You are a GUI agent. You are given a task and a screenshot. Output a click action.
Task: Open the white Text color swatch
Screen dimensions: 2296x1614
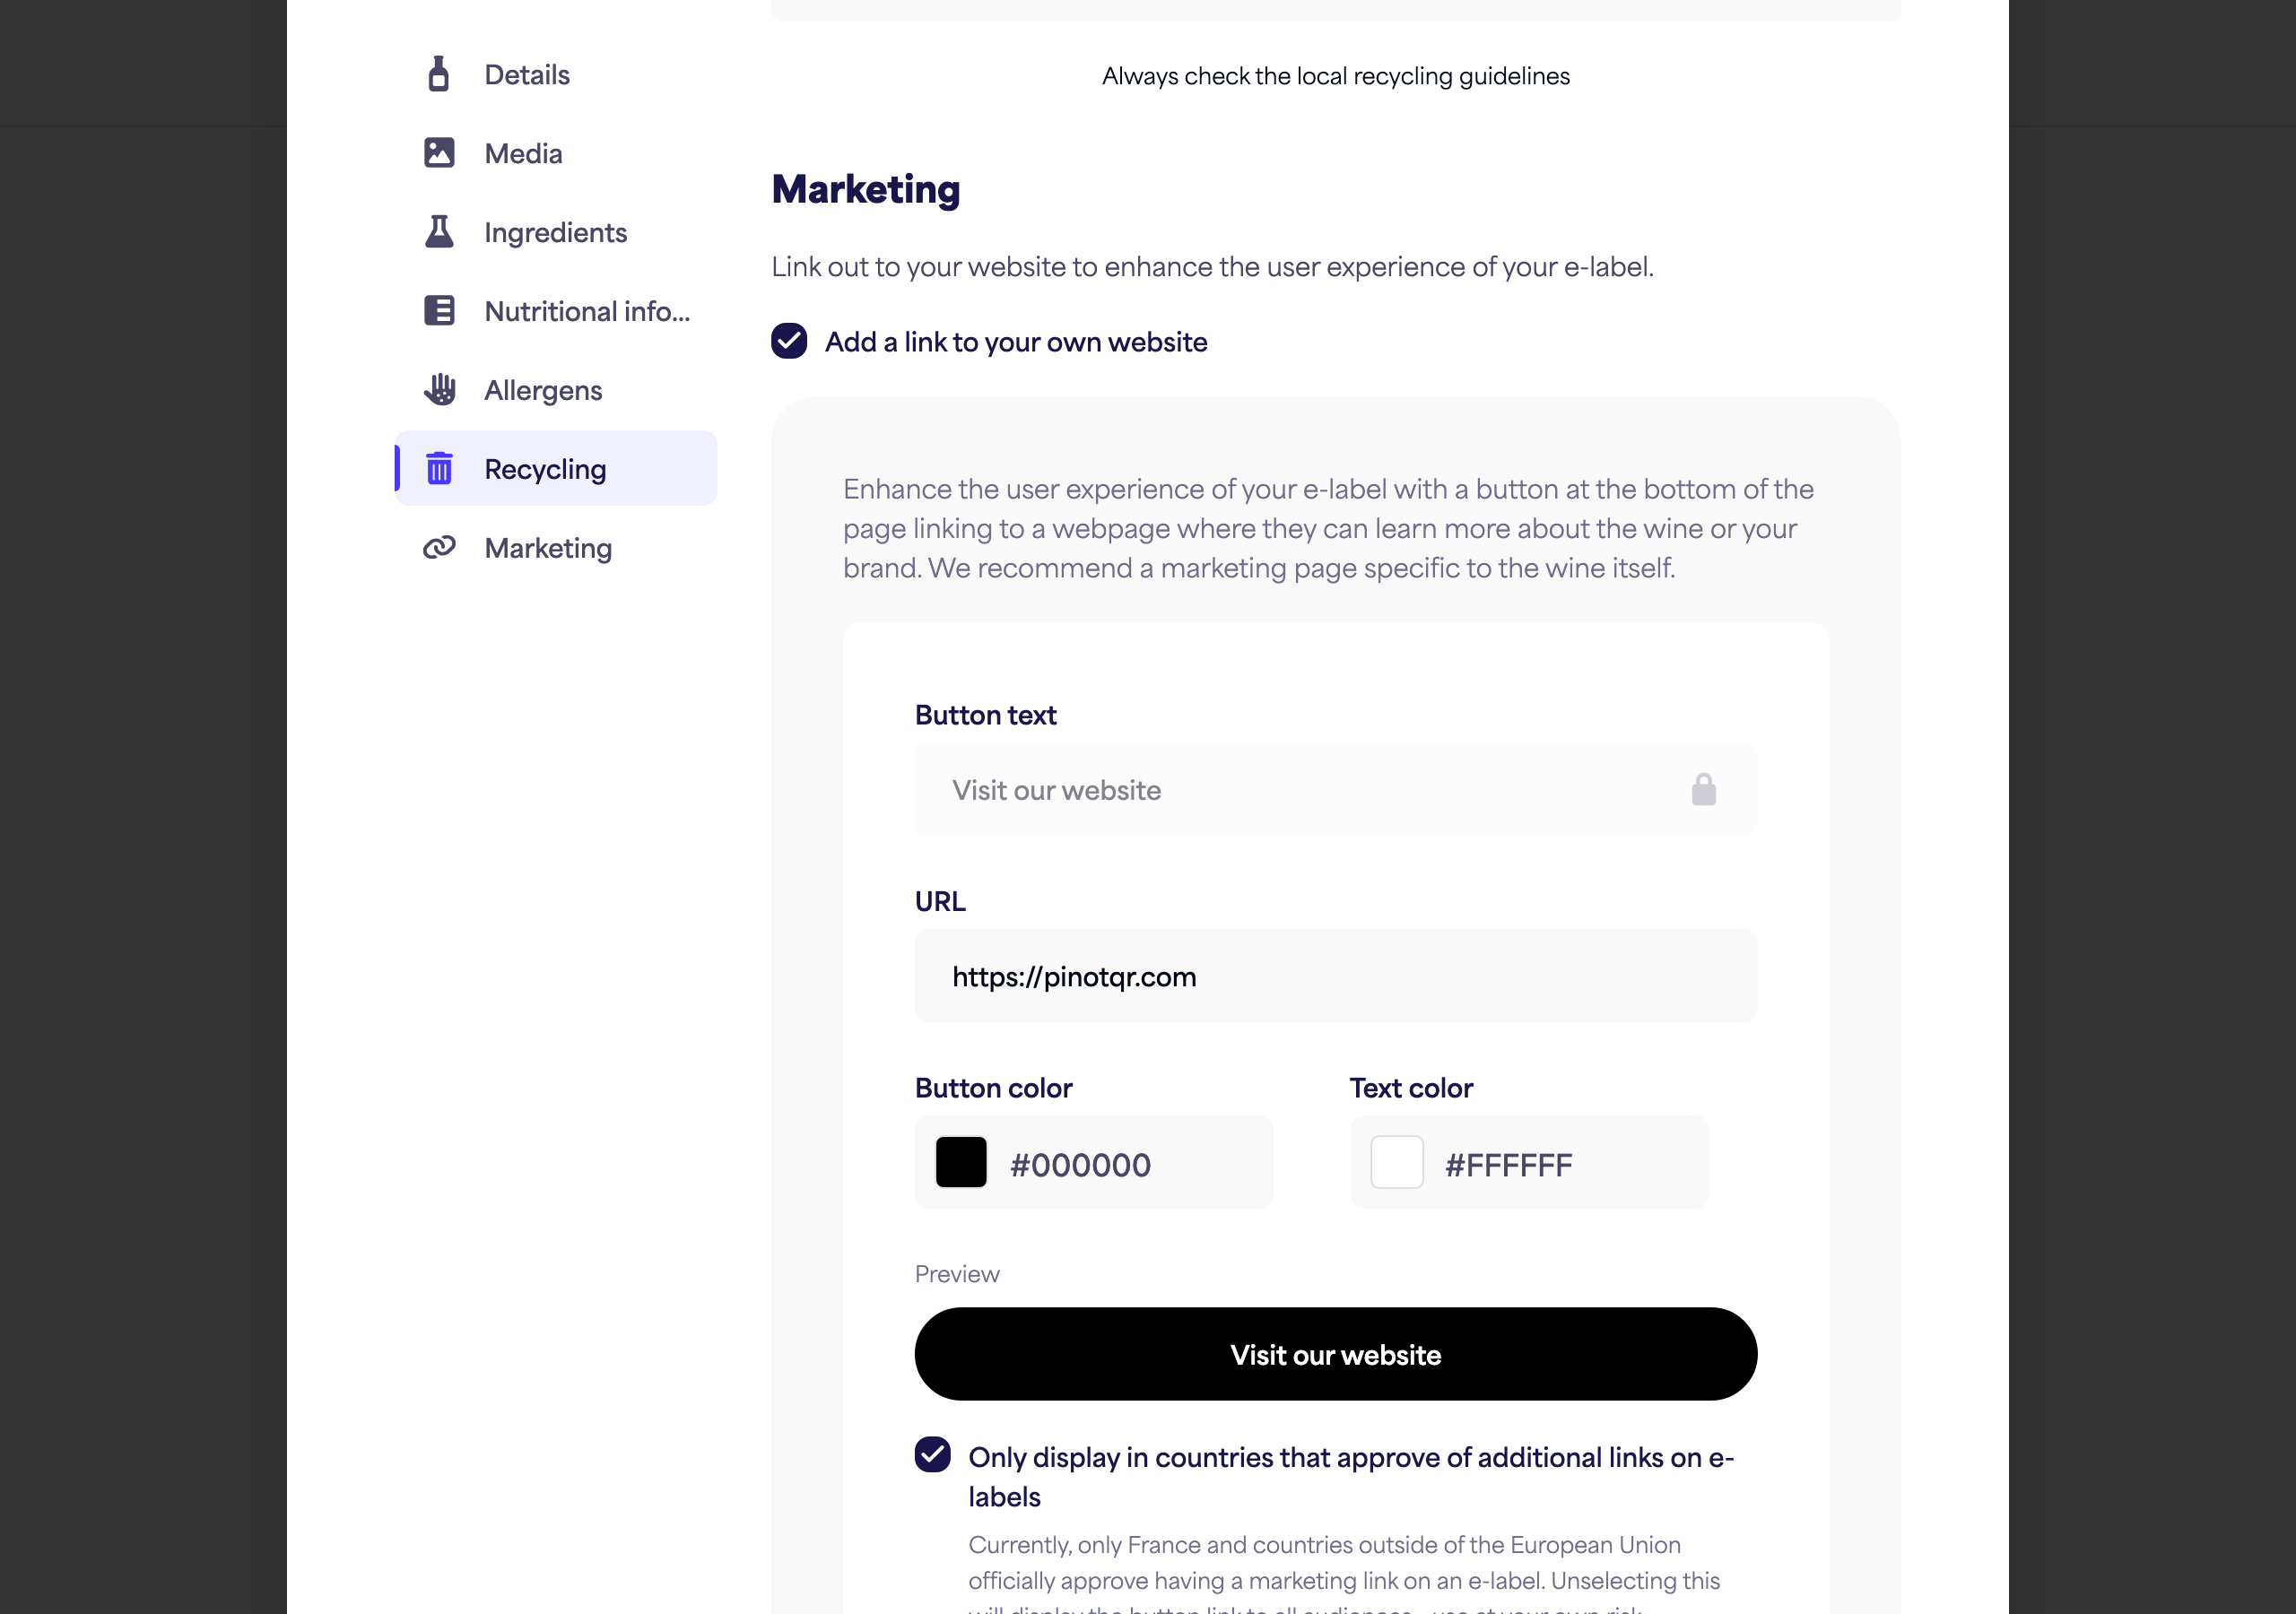[x=1396, y=1162]
